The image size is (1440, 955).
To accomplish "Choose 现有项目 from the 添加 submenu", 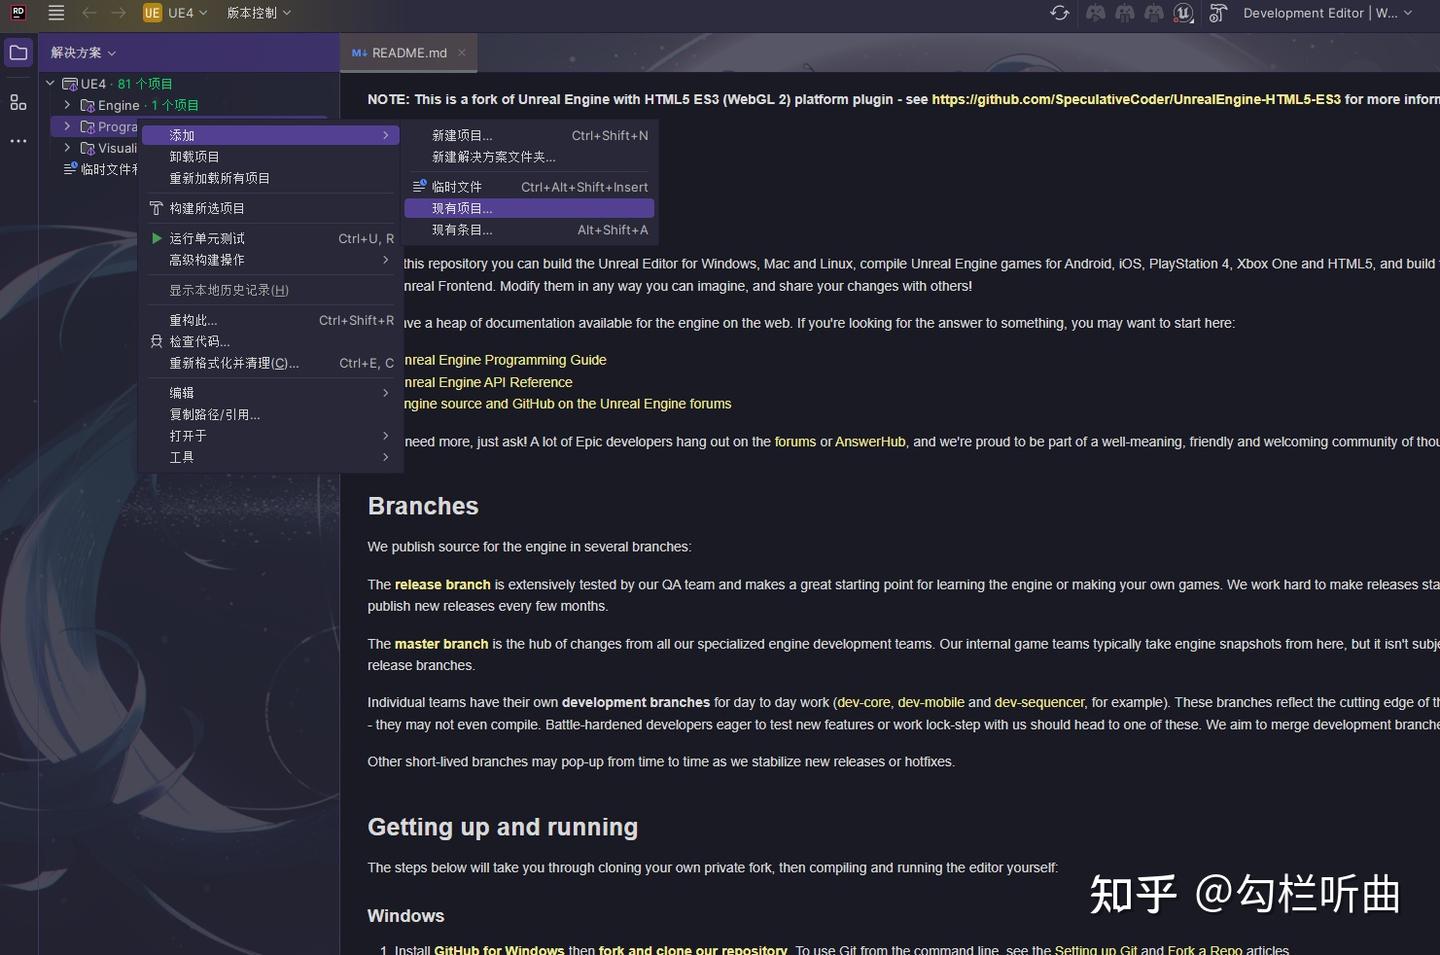I will [459, 208].
